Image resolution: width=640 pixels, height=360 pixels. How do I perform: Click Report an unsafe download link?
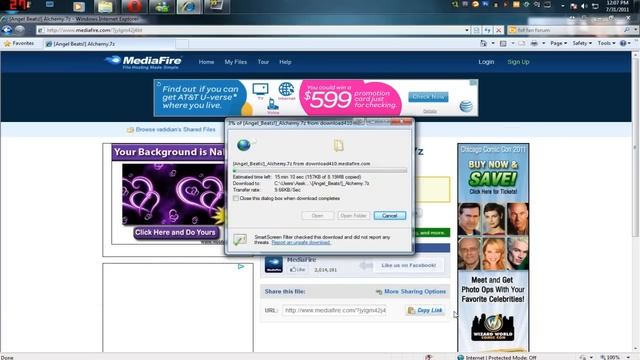[x=301, y=242]
